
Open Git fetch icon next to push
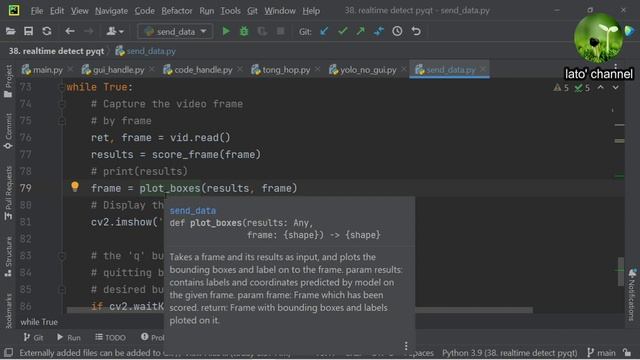(379, 31)
